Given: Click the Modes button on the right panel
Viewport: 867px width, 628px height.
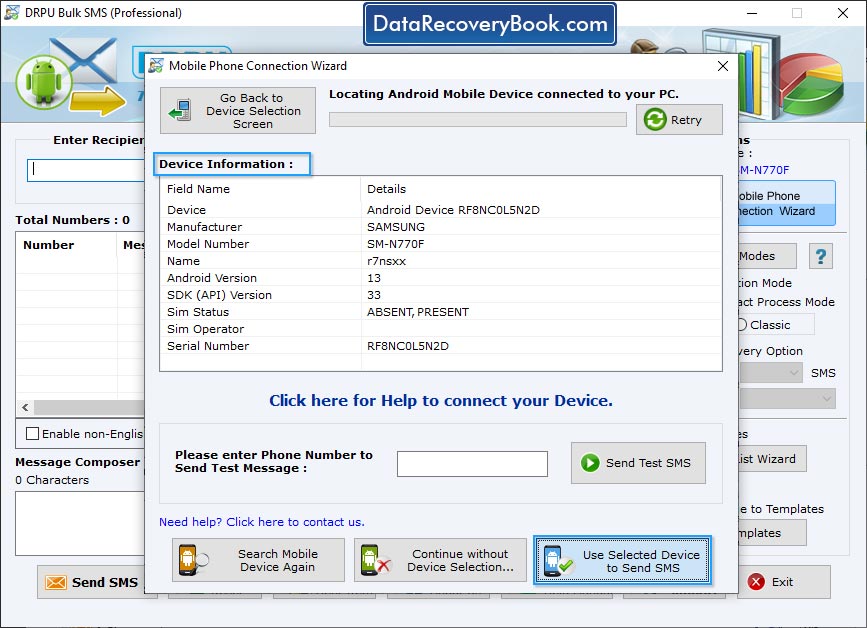Looking at the screenshot, I should 766,256.
